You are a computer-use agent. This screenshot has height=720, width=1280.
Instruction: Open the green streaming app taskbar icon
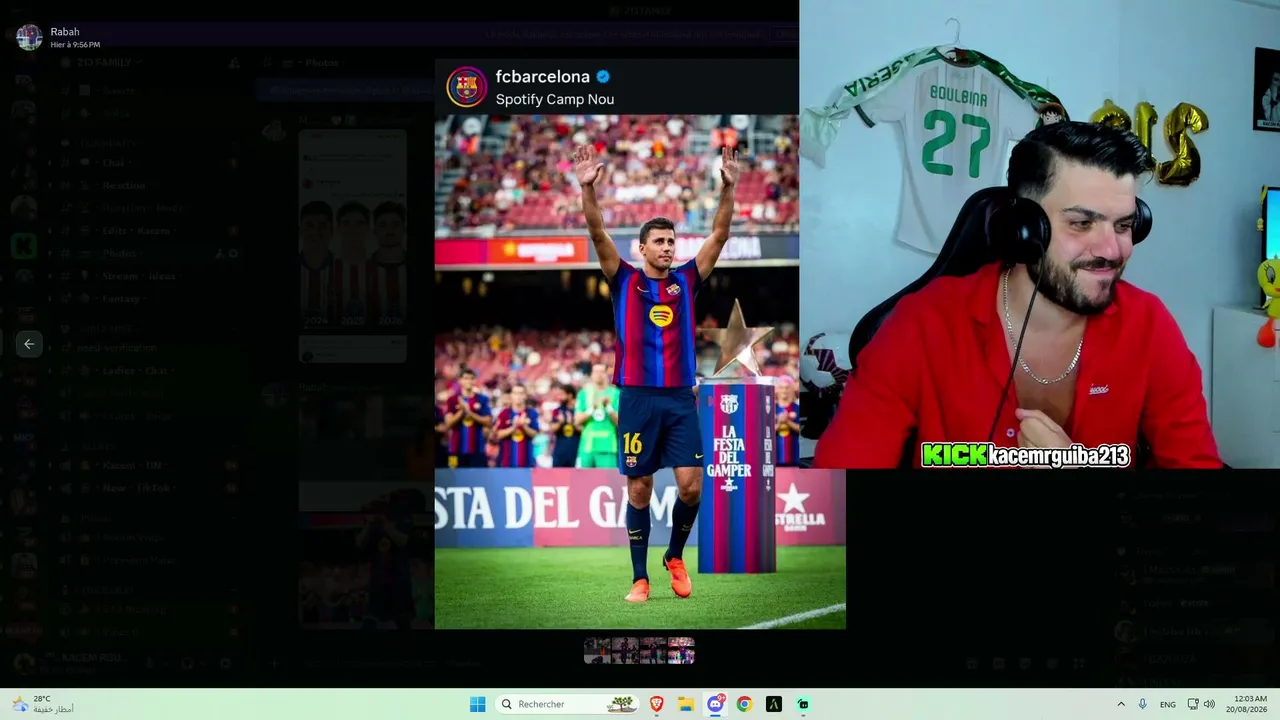pyautogui.click(x=803, y=704)
